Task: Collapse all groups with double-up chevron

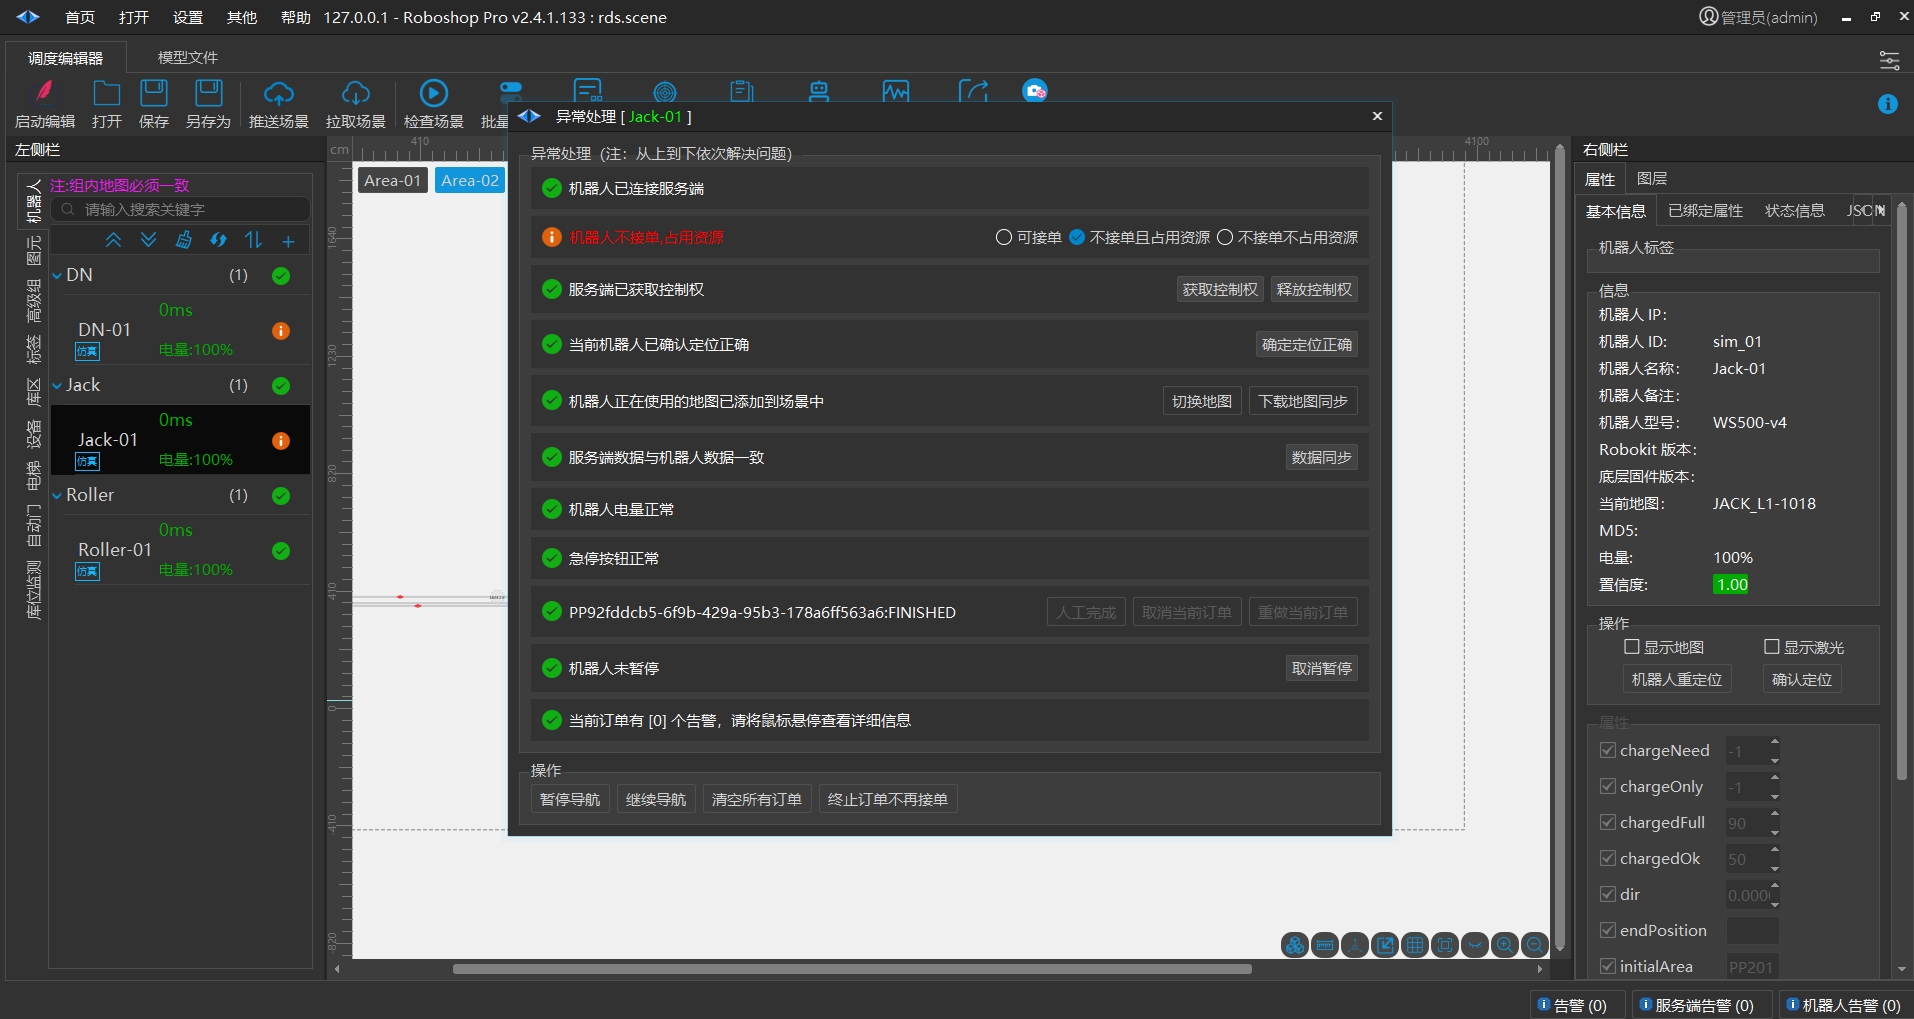Action: click(113, 240)
